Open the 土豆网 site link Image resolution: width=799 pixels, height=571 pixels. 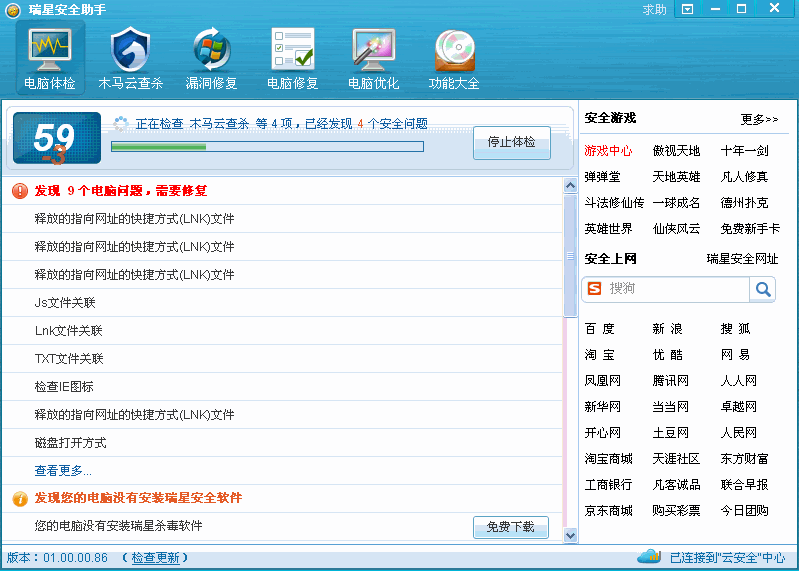coord(671,433)
